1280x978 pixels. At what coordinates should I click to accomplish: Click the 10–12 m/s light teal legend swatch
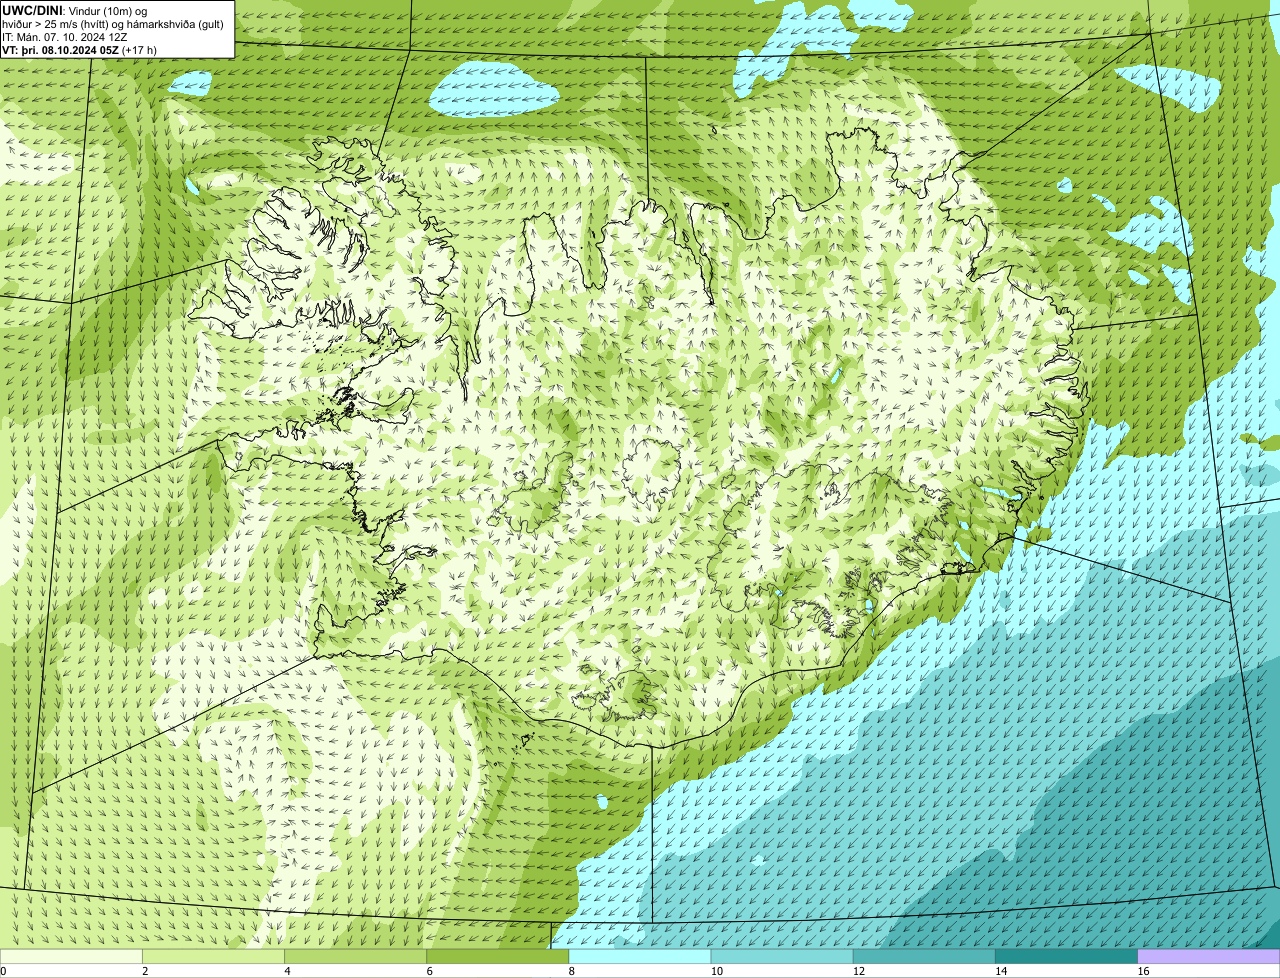[x=782, y=956]
